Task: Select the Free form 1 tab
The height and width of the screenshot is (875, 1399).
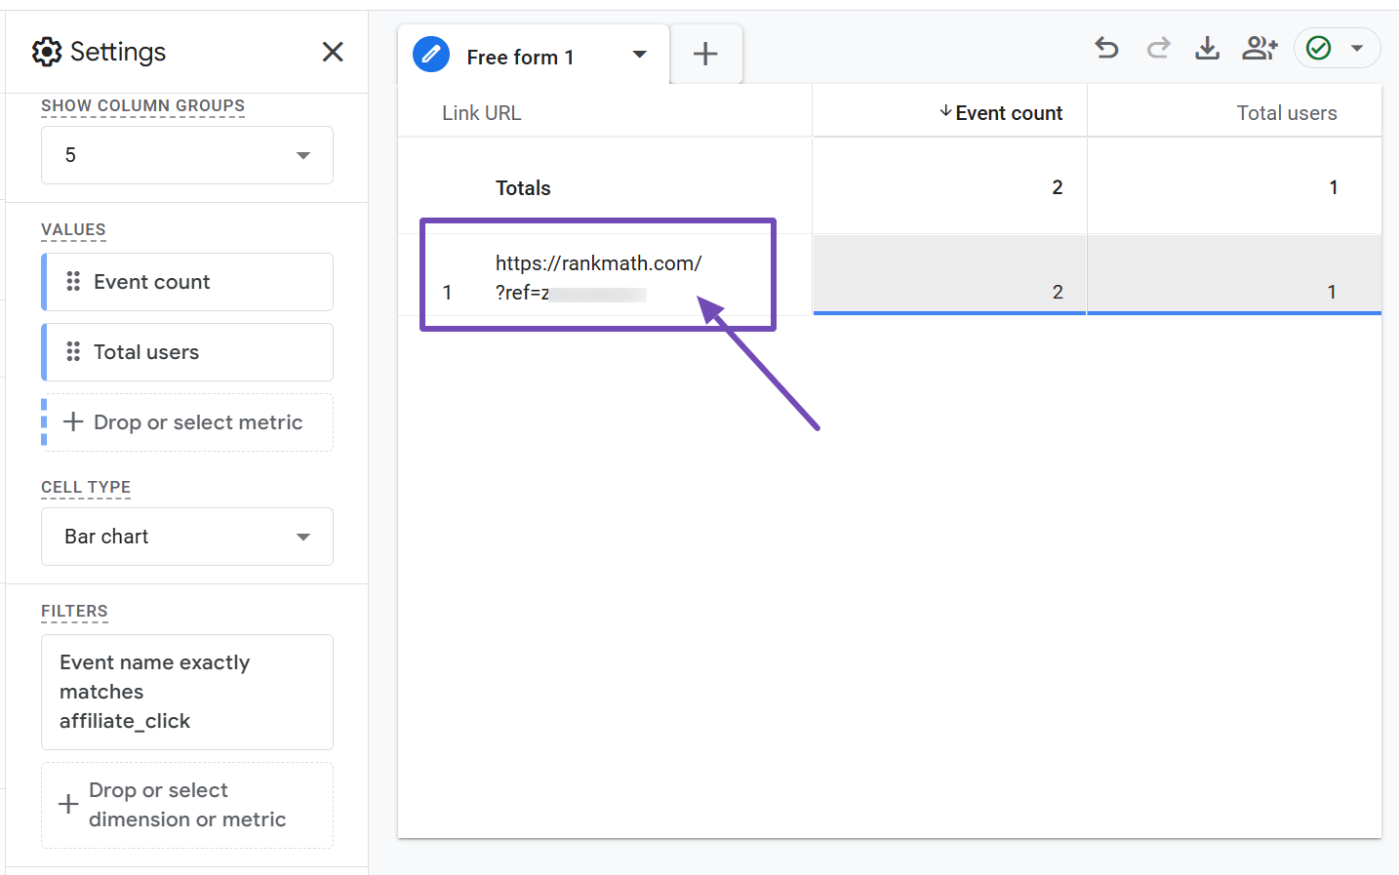Action: 520,57
